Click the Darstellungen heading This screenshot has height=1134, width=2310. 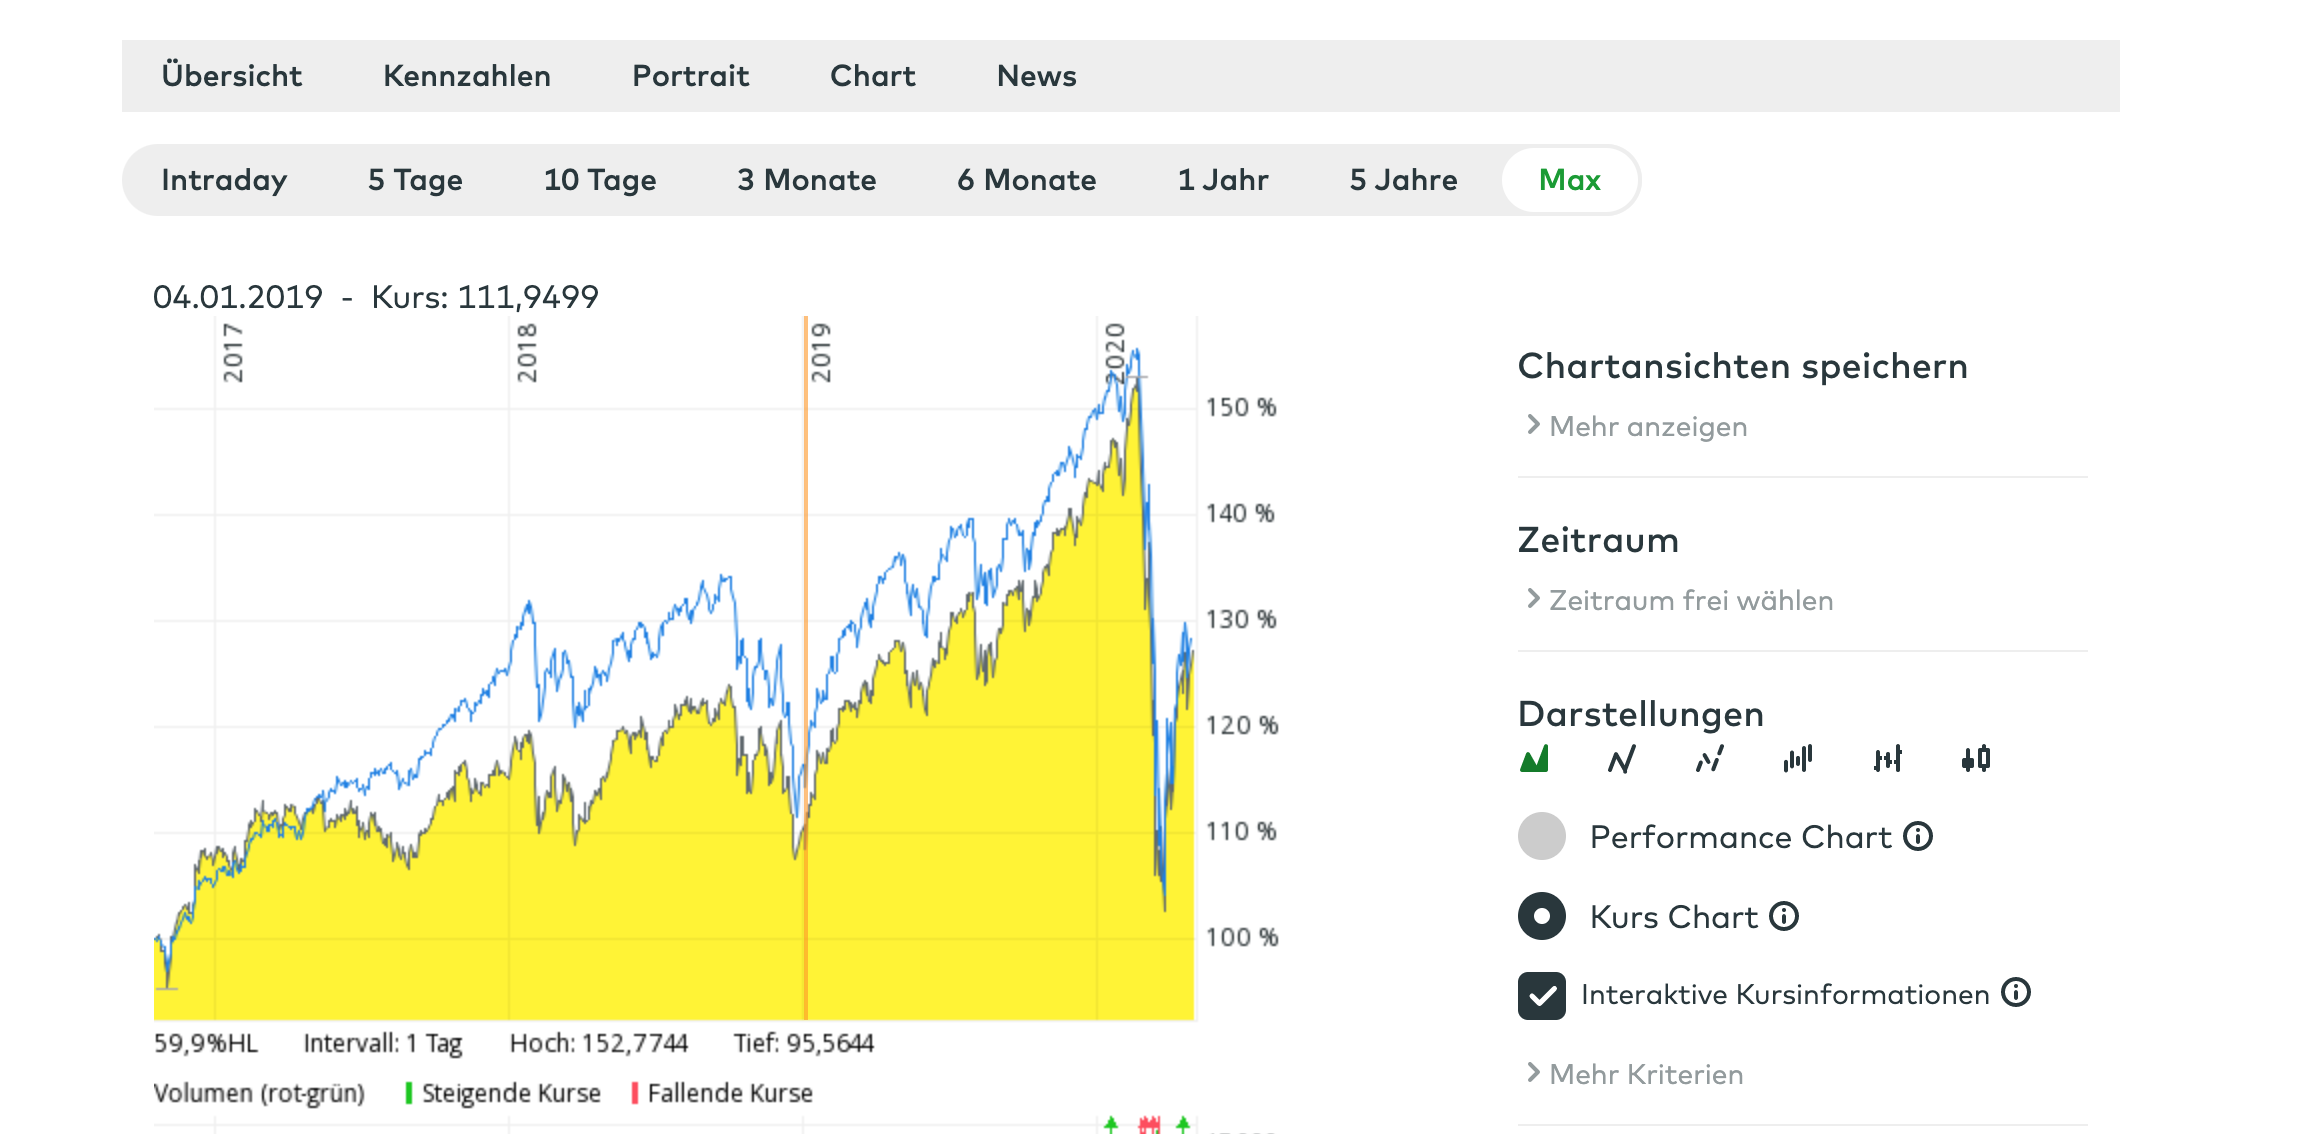[1641, 714]
